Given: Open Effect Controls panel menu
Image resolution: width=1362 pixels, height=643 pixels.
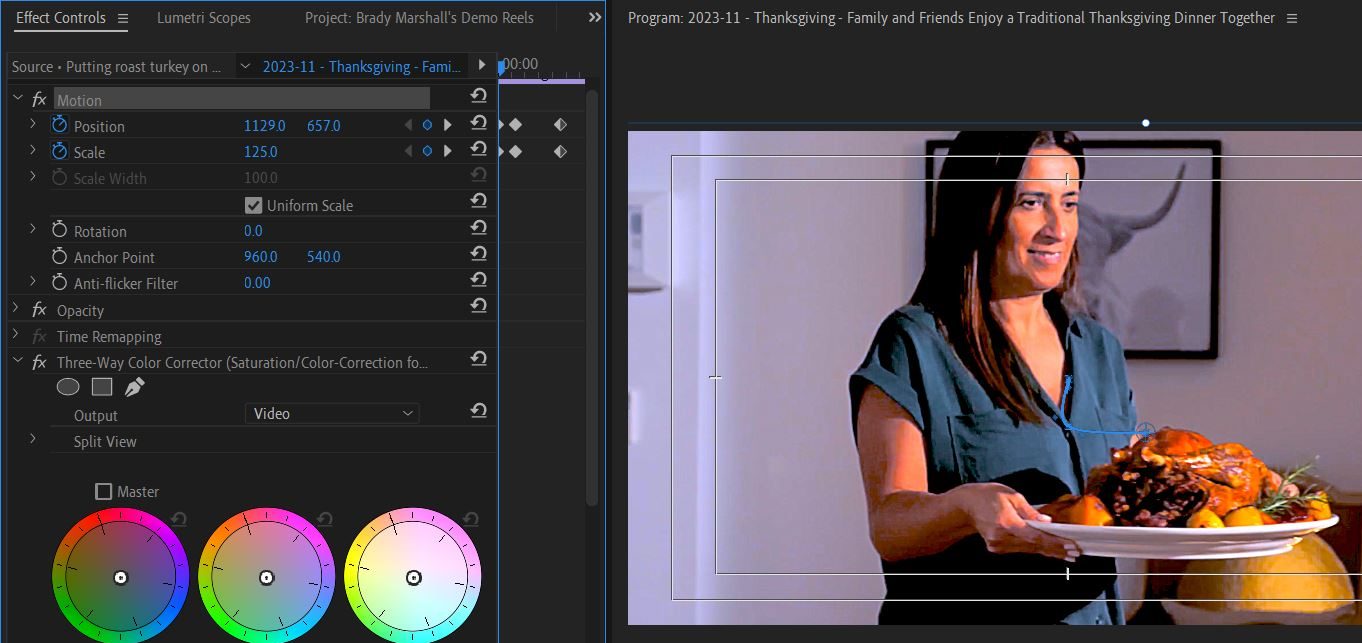Looking at the screenshot, I should (123, 18).
